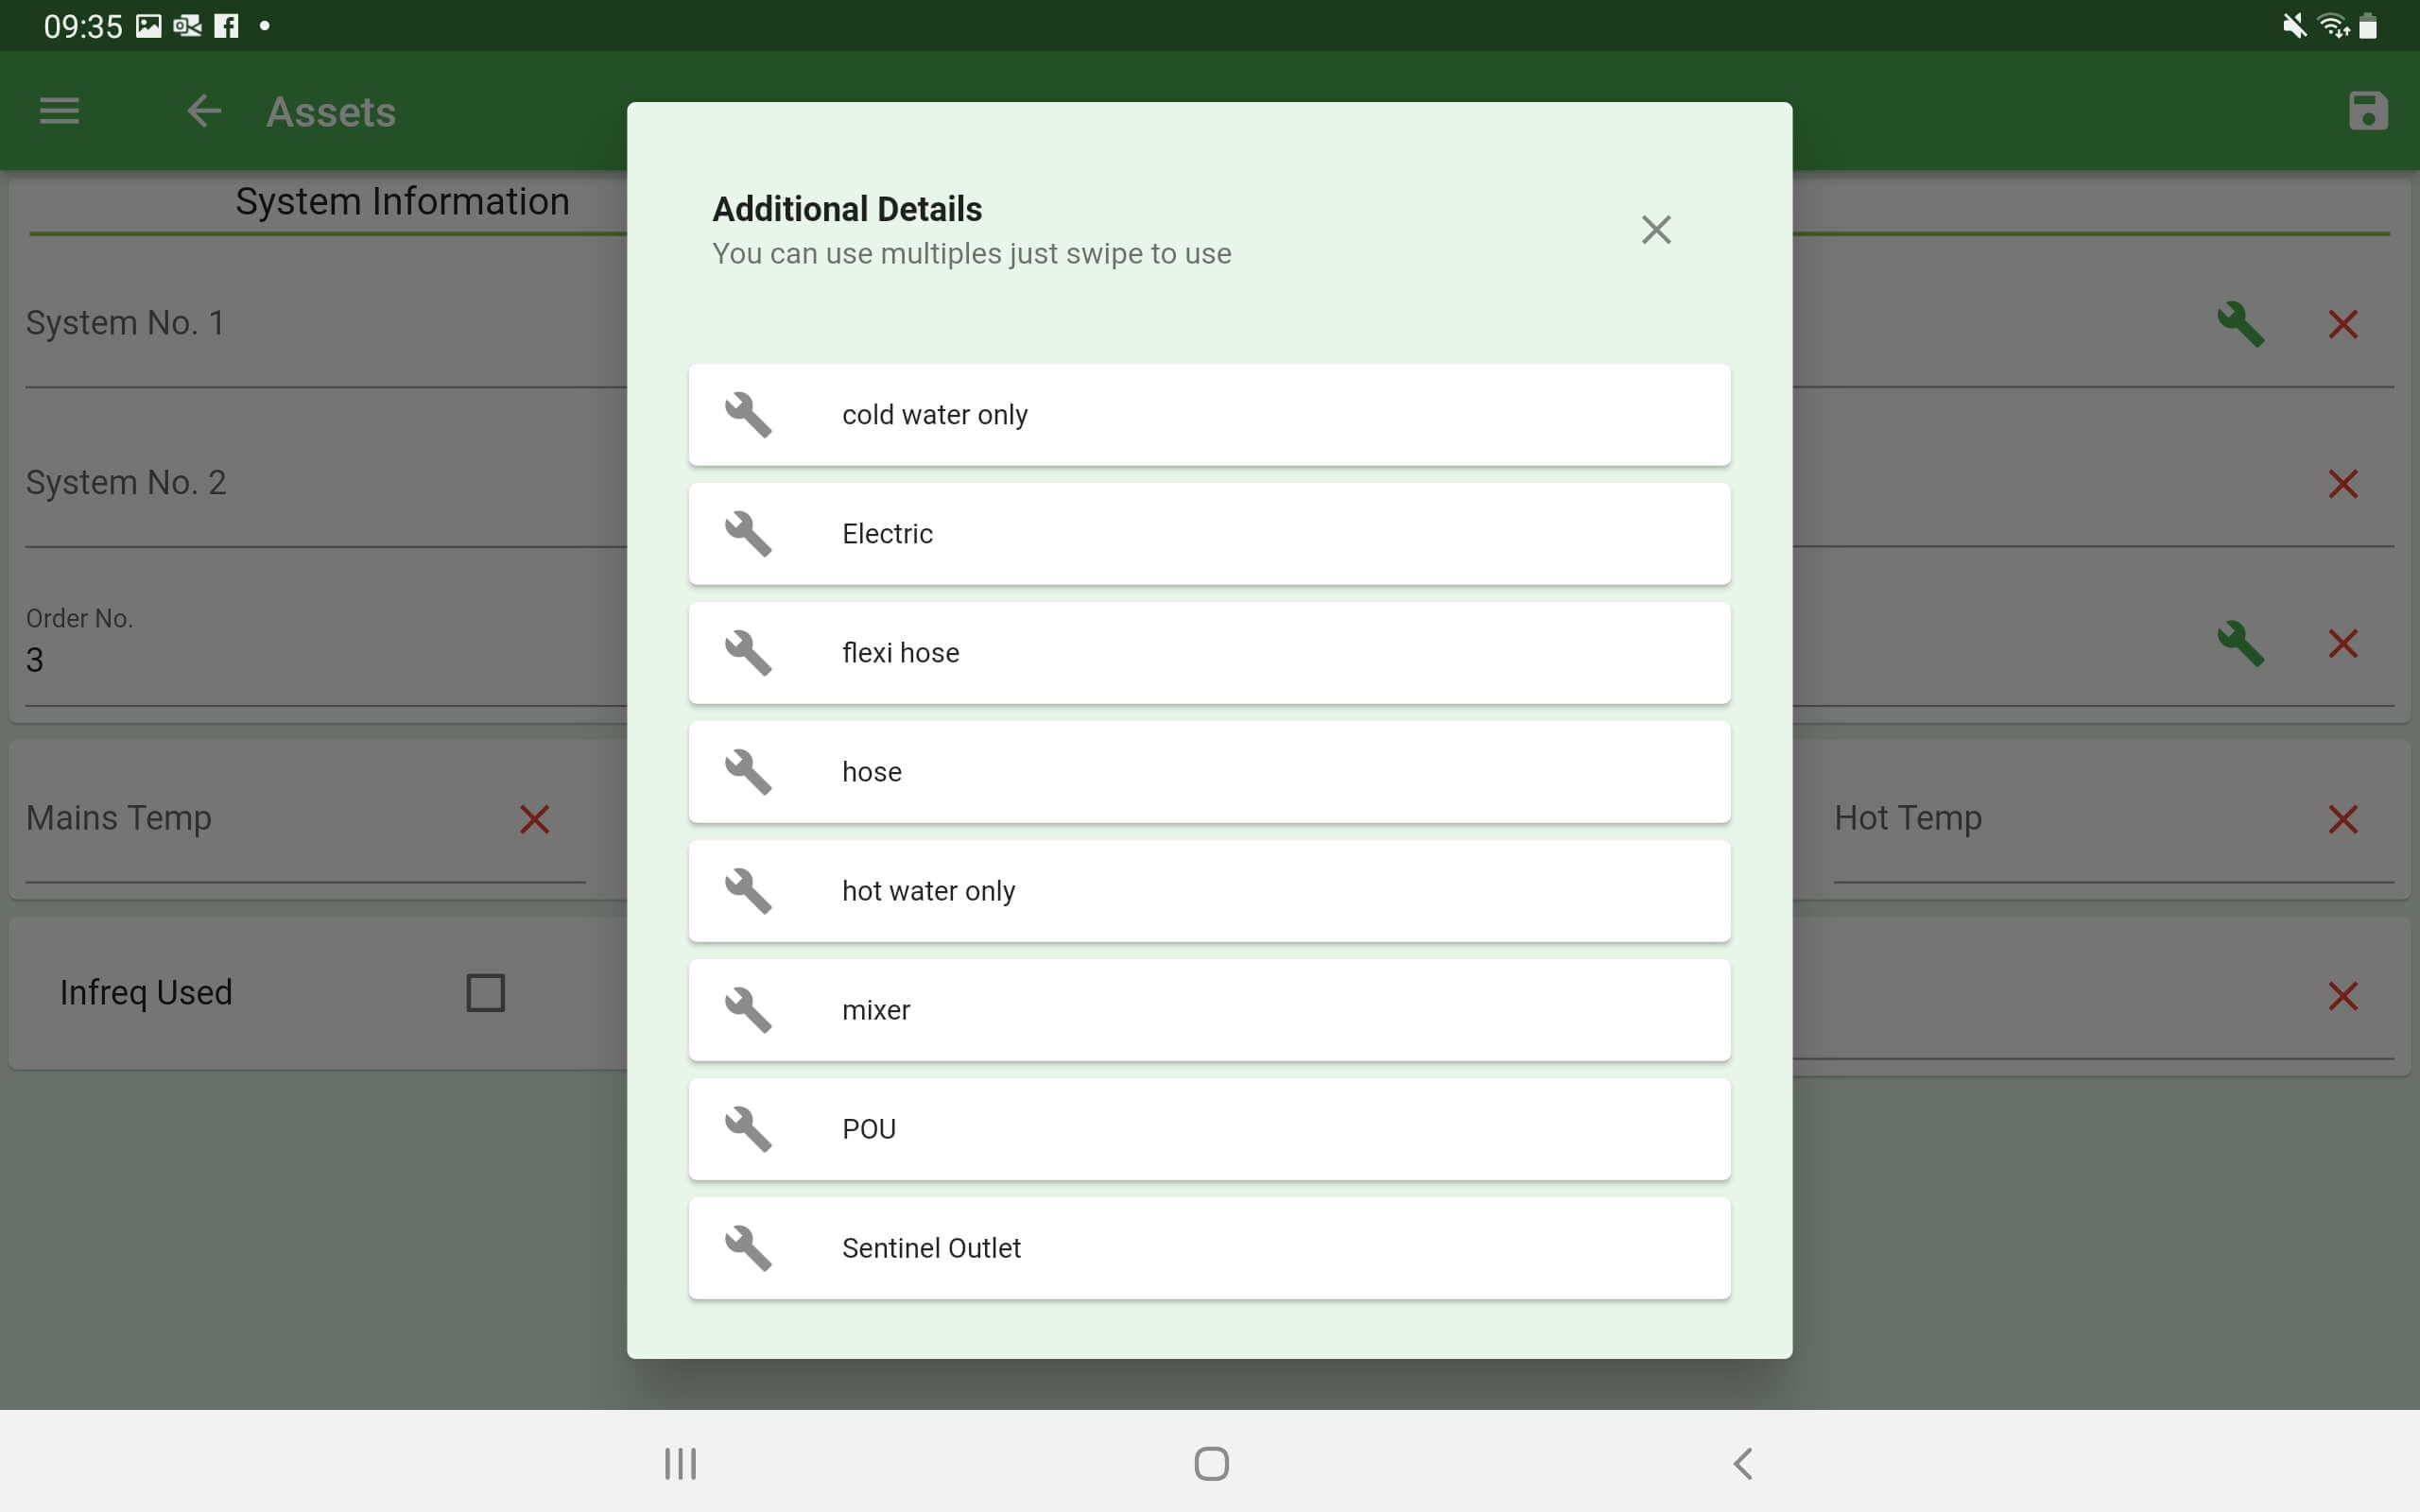Toggle the 'Infreq Used' checkbox
2420x1512 pixels.
tap(484, 991)
